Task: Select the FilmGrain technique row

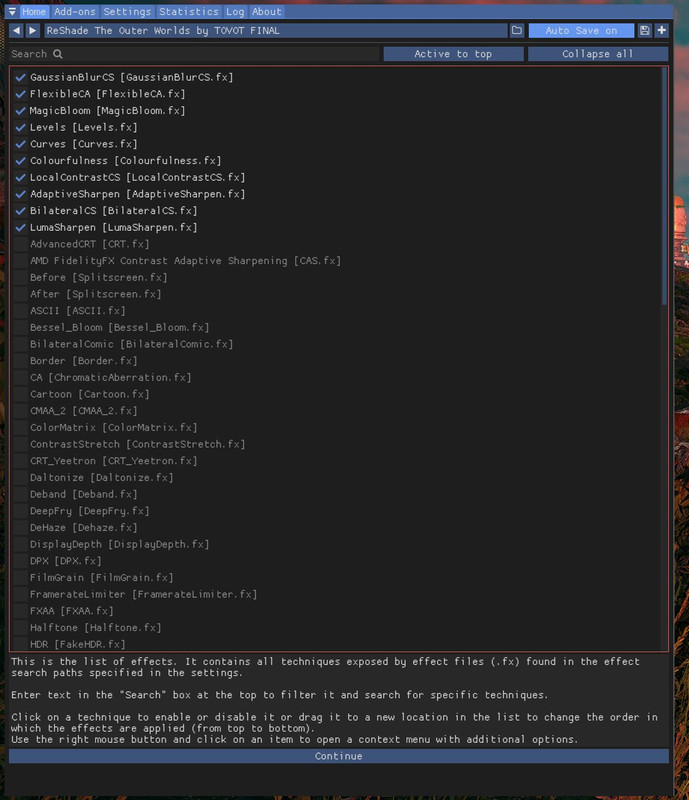Action: 102,578
